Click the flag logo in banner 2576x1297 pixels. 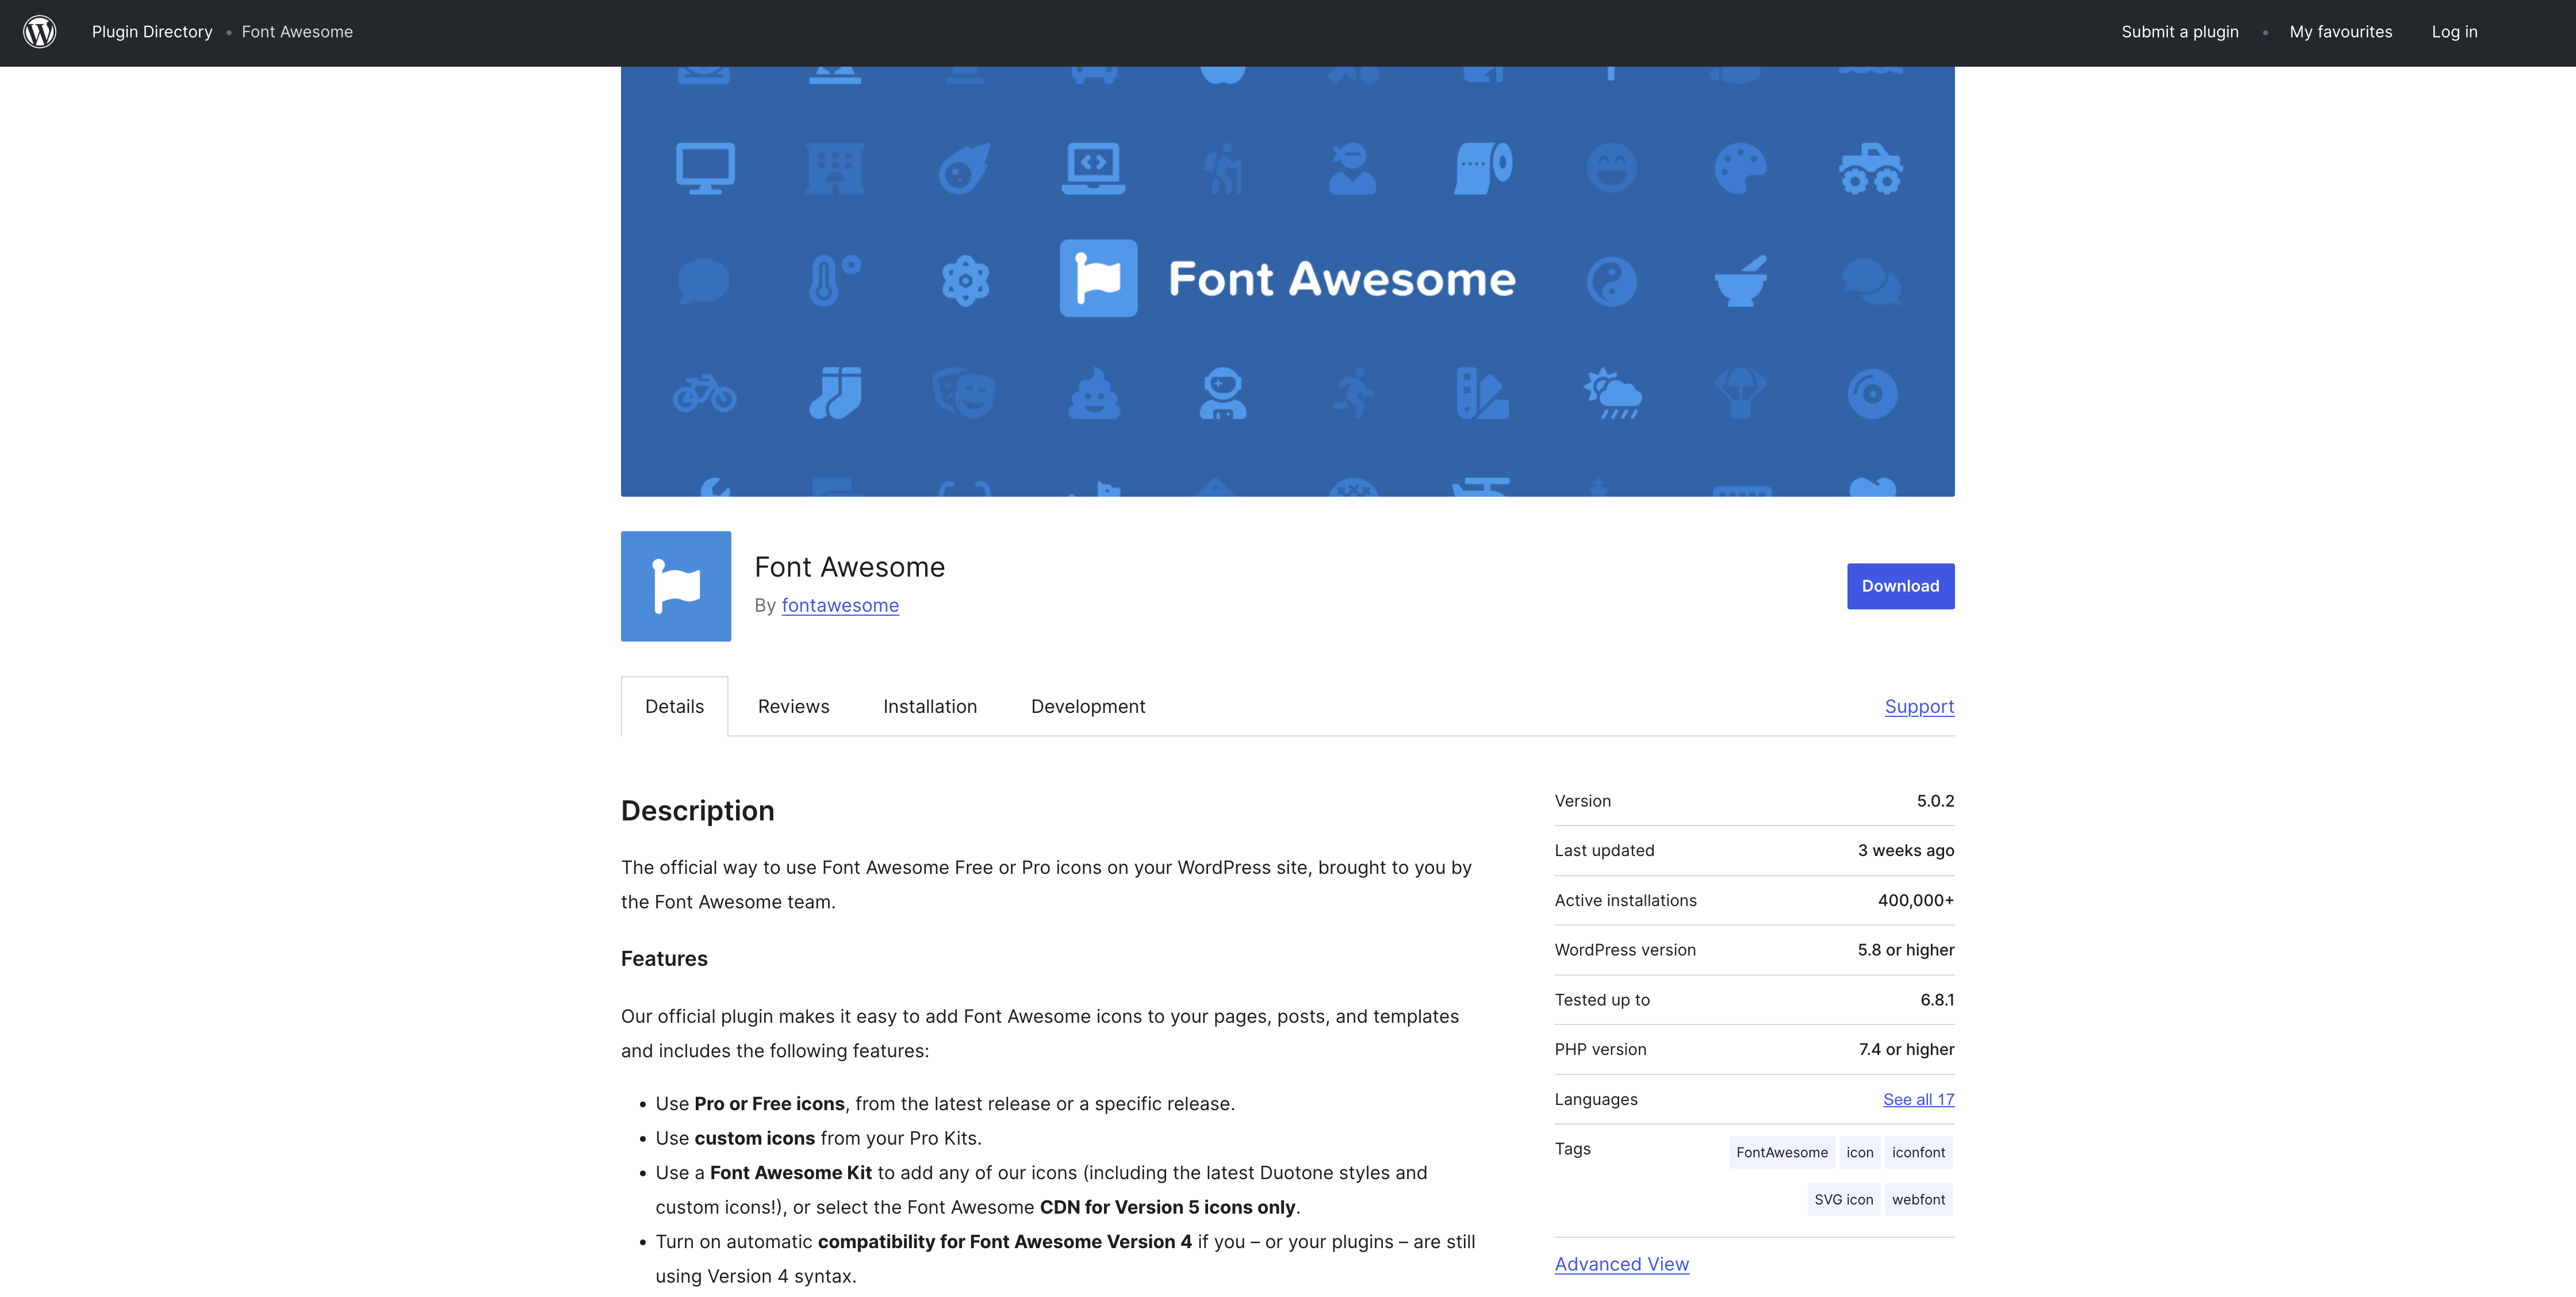pos(1098,278)
